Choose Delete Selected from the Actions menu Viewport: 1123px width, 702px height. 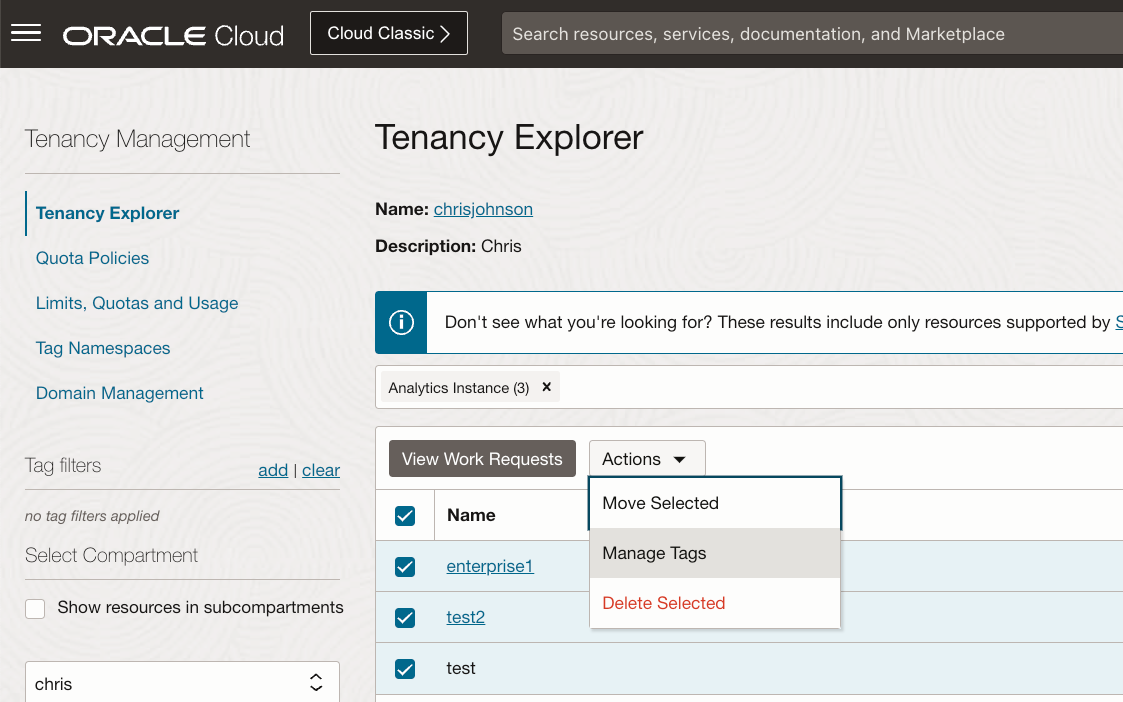663,603
